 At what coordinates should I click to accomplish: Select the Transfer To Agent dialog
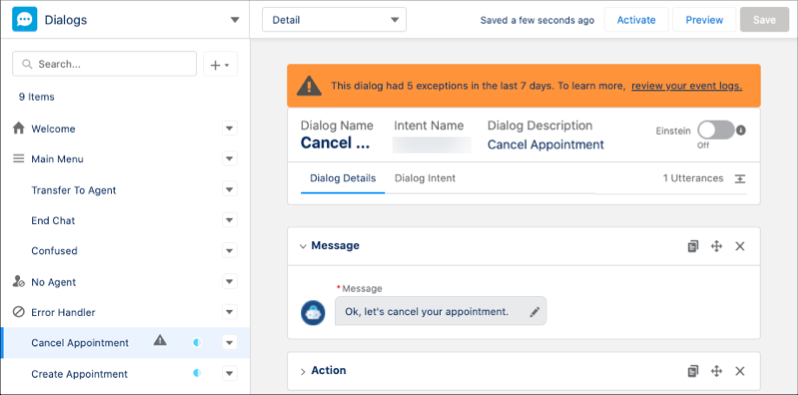pos(74,190)
